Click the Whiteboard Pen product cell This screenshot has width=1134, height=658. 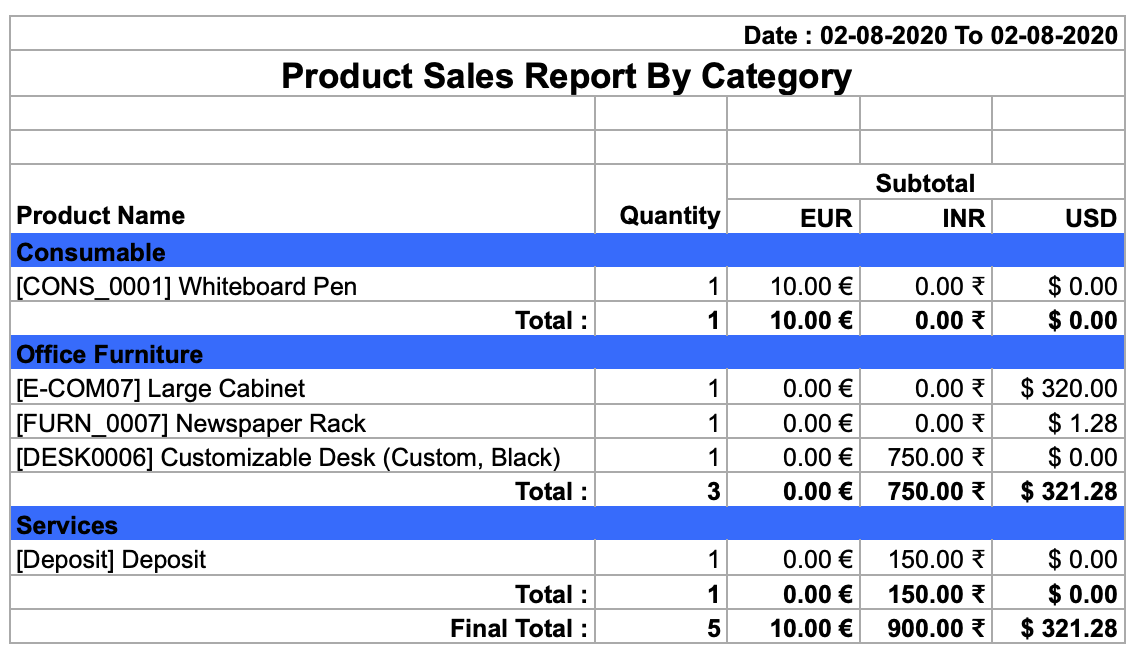(x=303, y=286)
